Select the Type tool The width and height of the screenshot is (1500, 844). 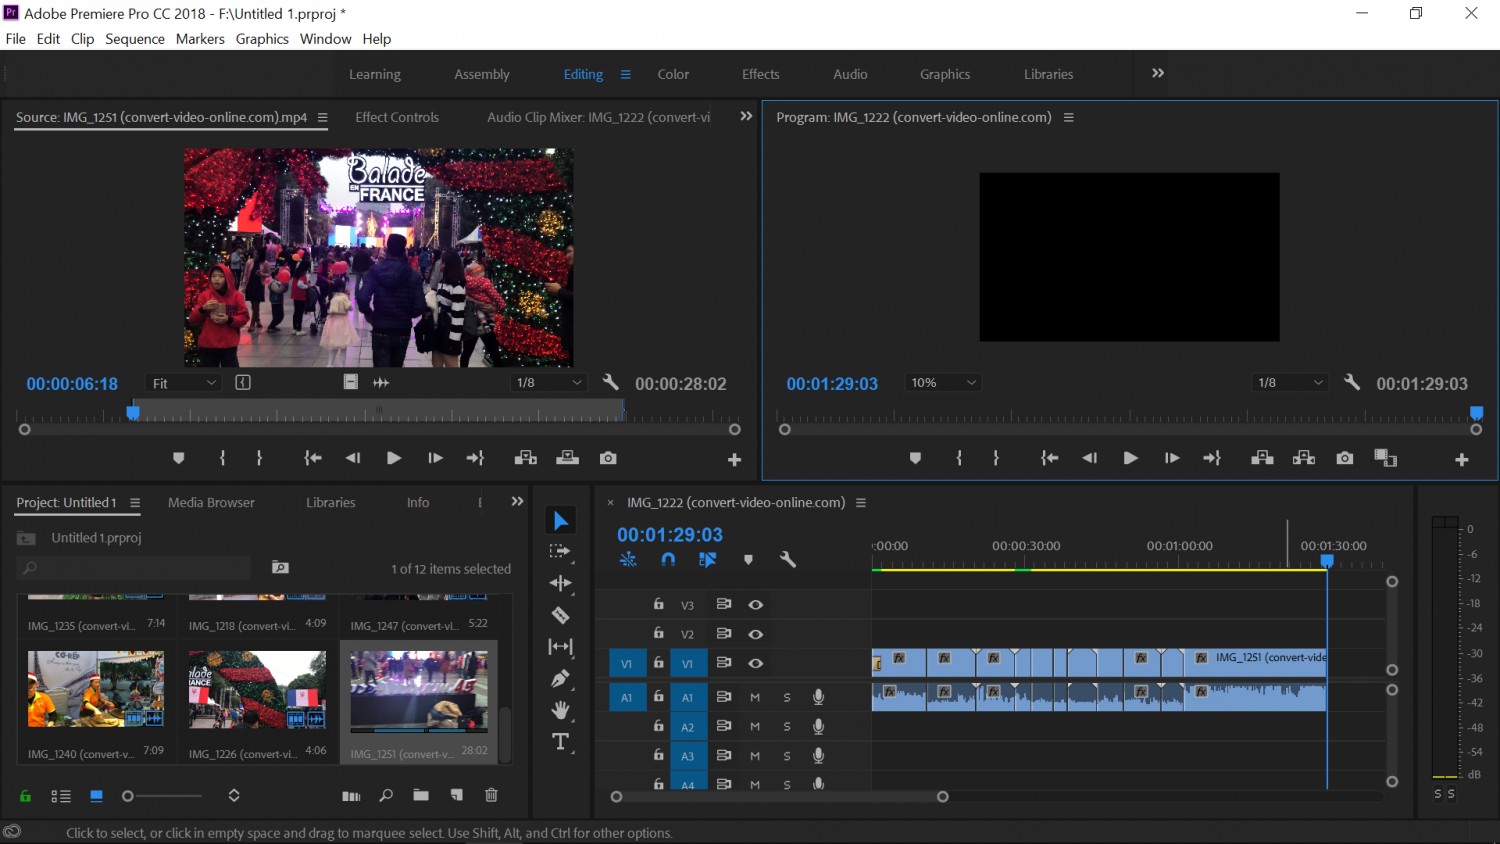pyautogui.click(x=560, y=742)
